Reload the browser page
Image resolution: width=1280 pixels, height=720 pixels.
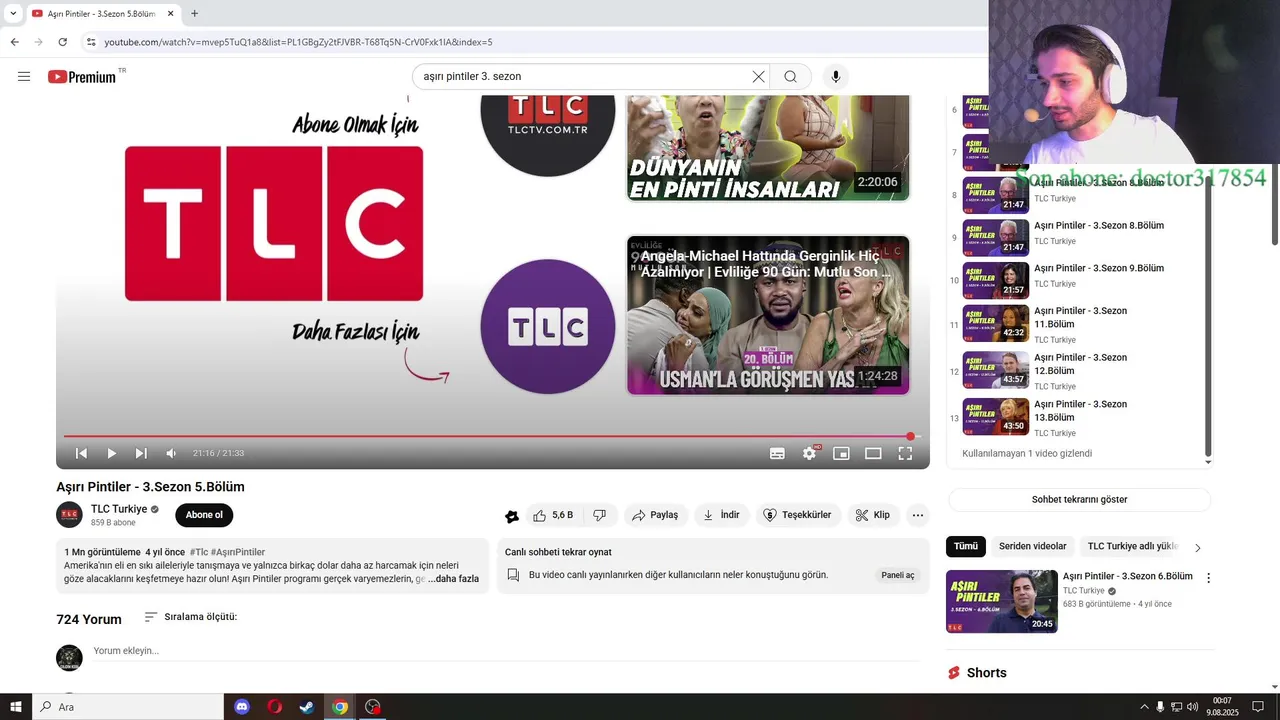(62, 42)
